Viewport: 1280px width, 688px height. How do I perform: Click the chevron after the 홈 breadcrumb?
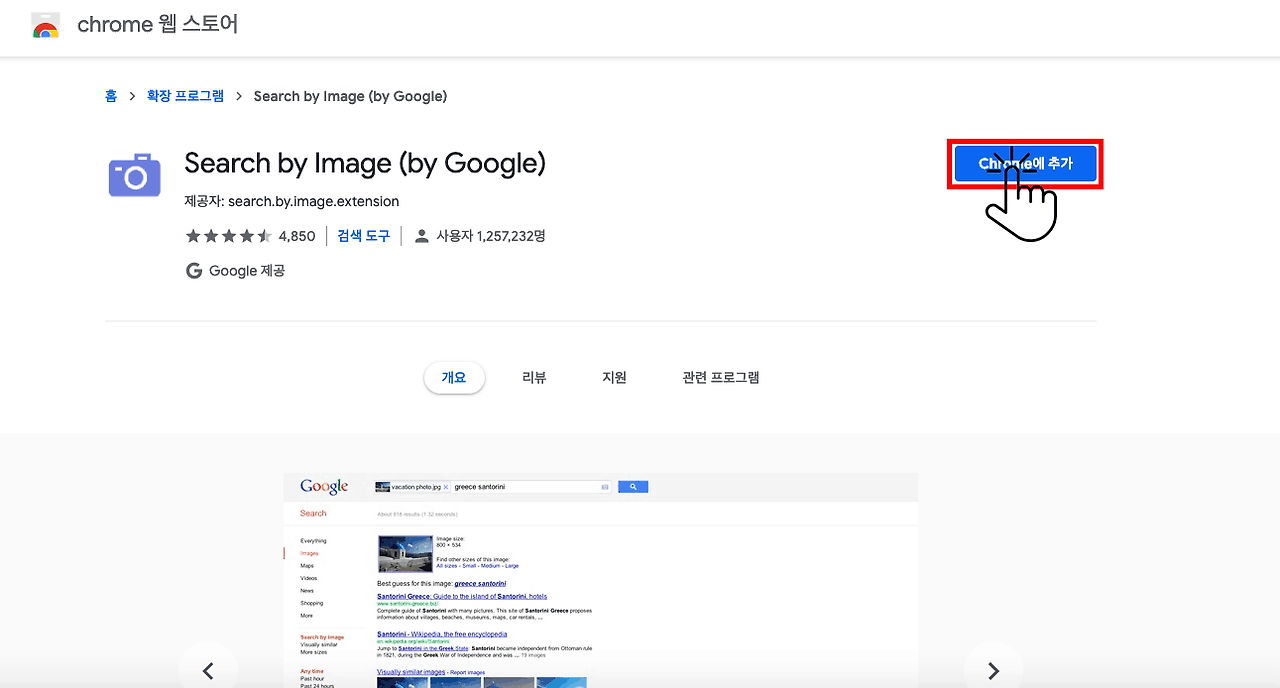click(x=131, y=96)
